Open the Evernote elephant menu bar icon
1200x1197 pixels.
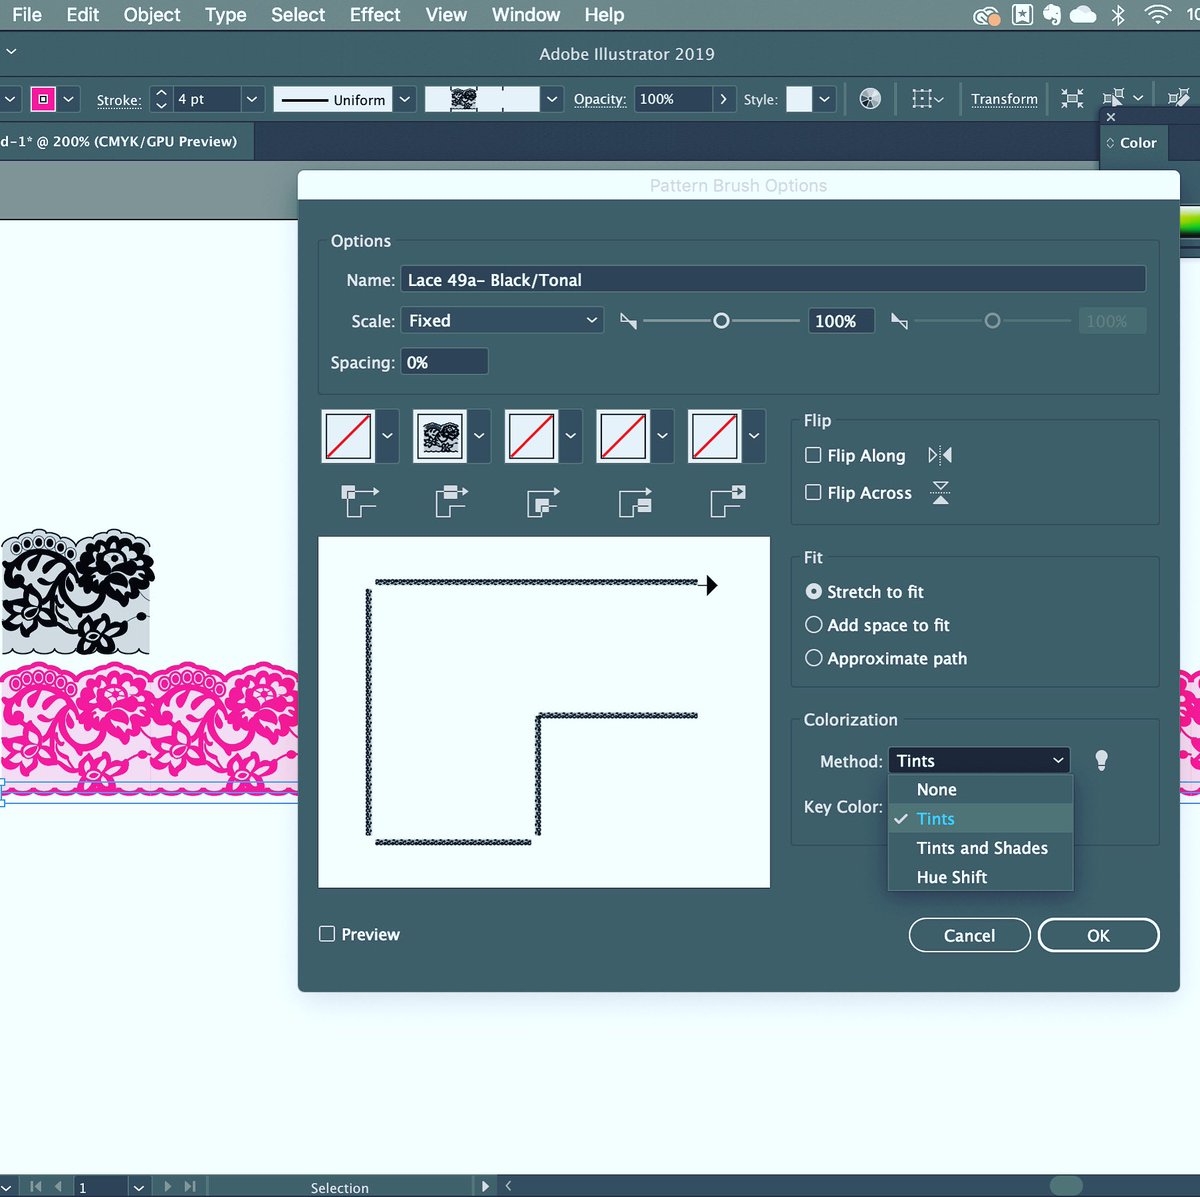point(1051,14)
